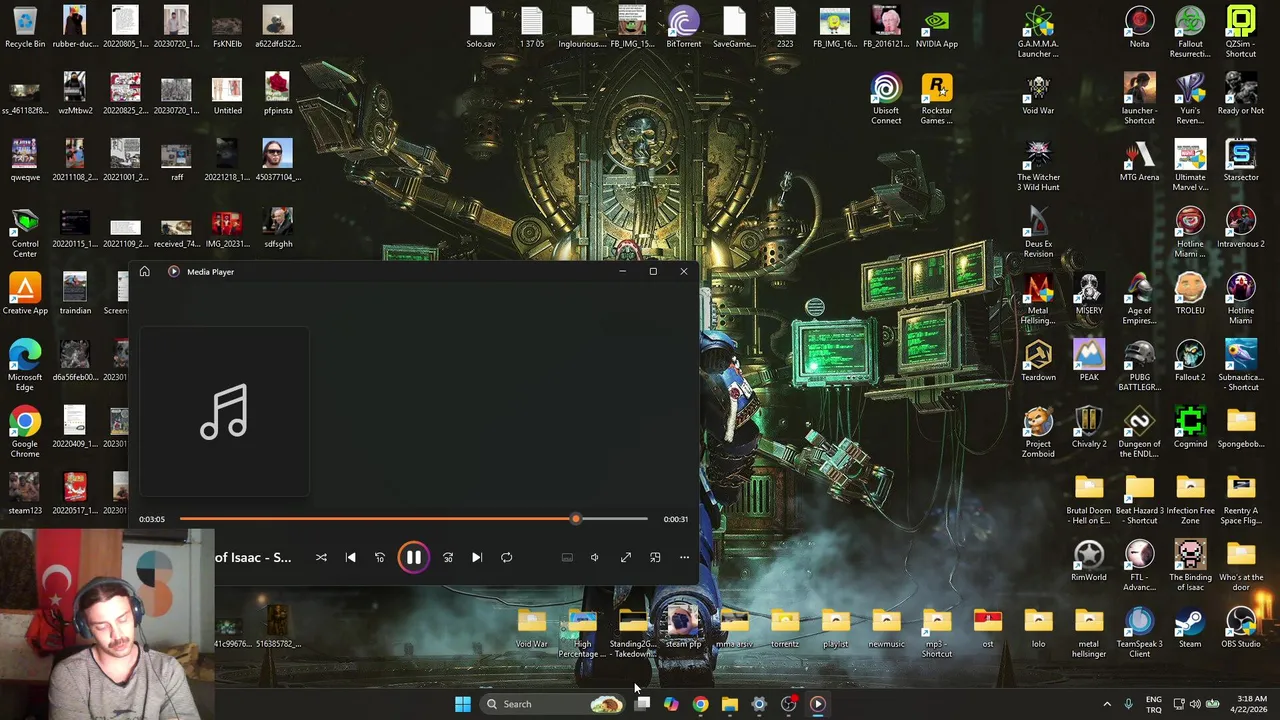Open Microsoft Edge desktop shortcut
The width and height of the screenshot is (1280, 720).
[x=25, y=366]
